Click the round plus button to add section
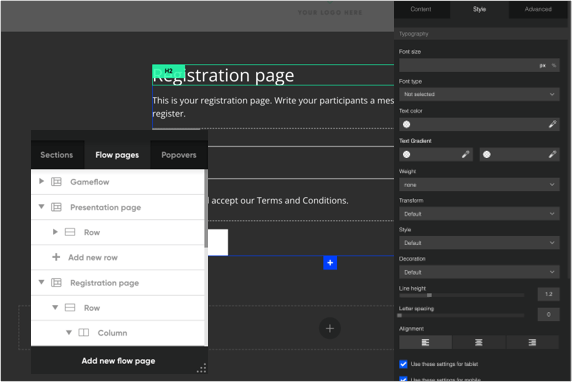Viewport: 572px width, 382px height. click(330, 328)
